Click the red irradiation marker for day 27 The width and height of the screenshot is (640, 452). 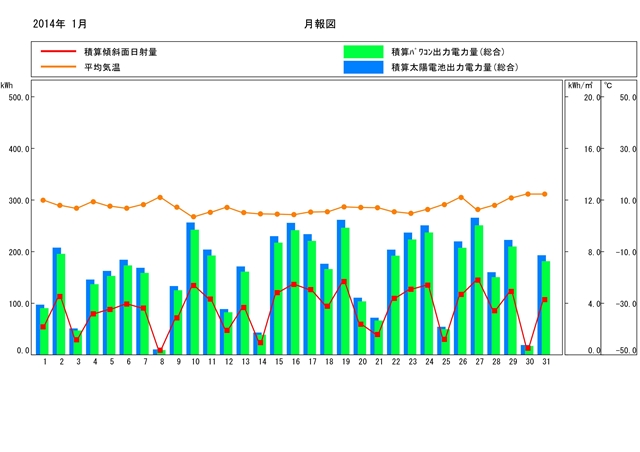478,280
